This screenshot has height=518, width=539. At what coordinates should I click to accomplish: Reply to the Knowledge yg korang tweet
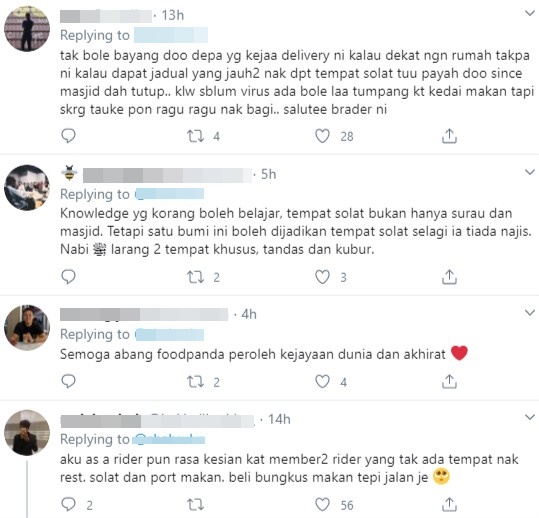click(x=68, y=277)
